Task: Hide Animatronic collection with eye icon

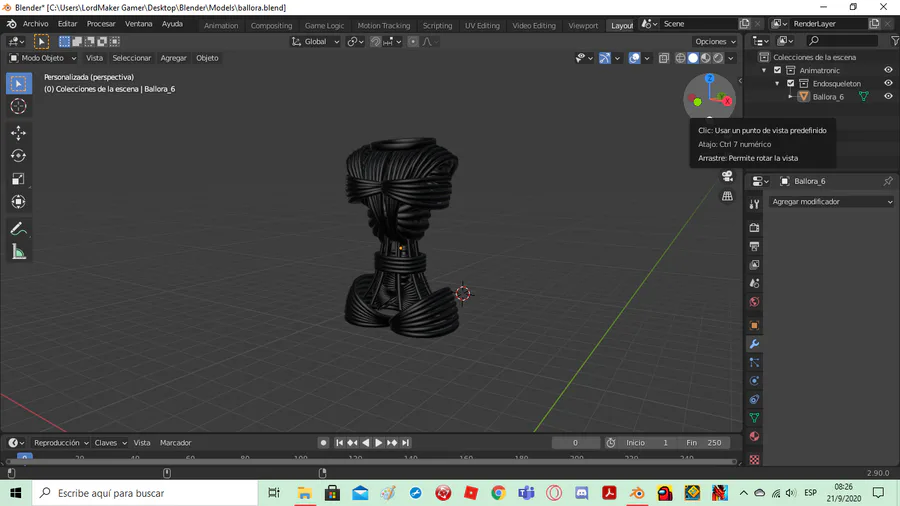Action: click(x=888, y=70)
